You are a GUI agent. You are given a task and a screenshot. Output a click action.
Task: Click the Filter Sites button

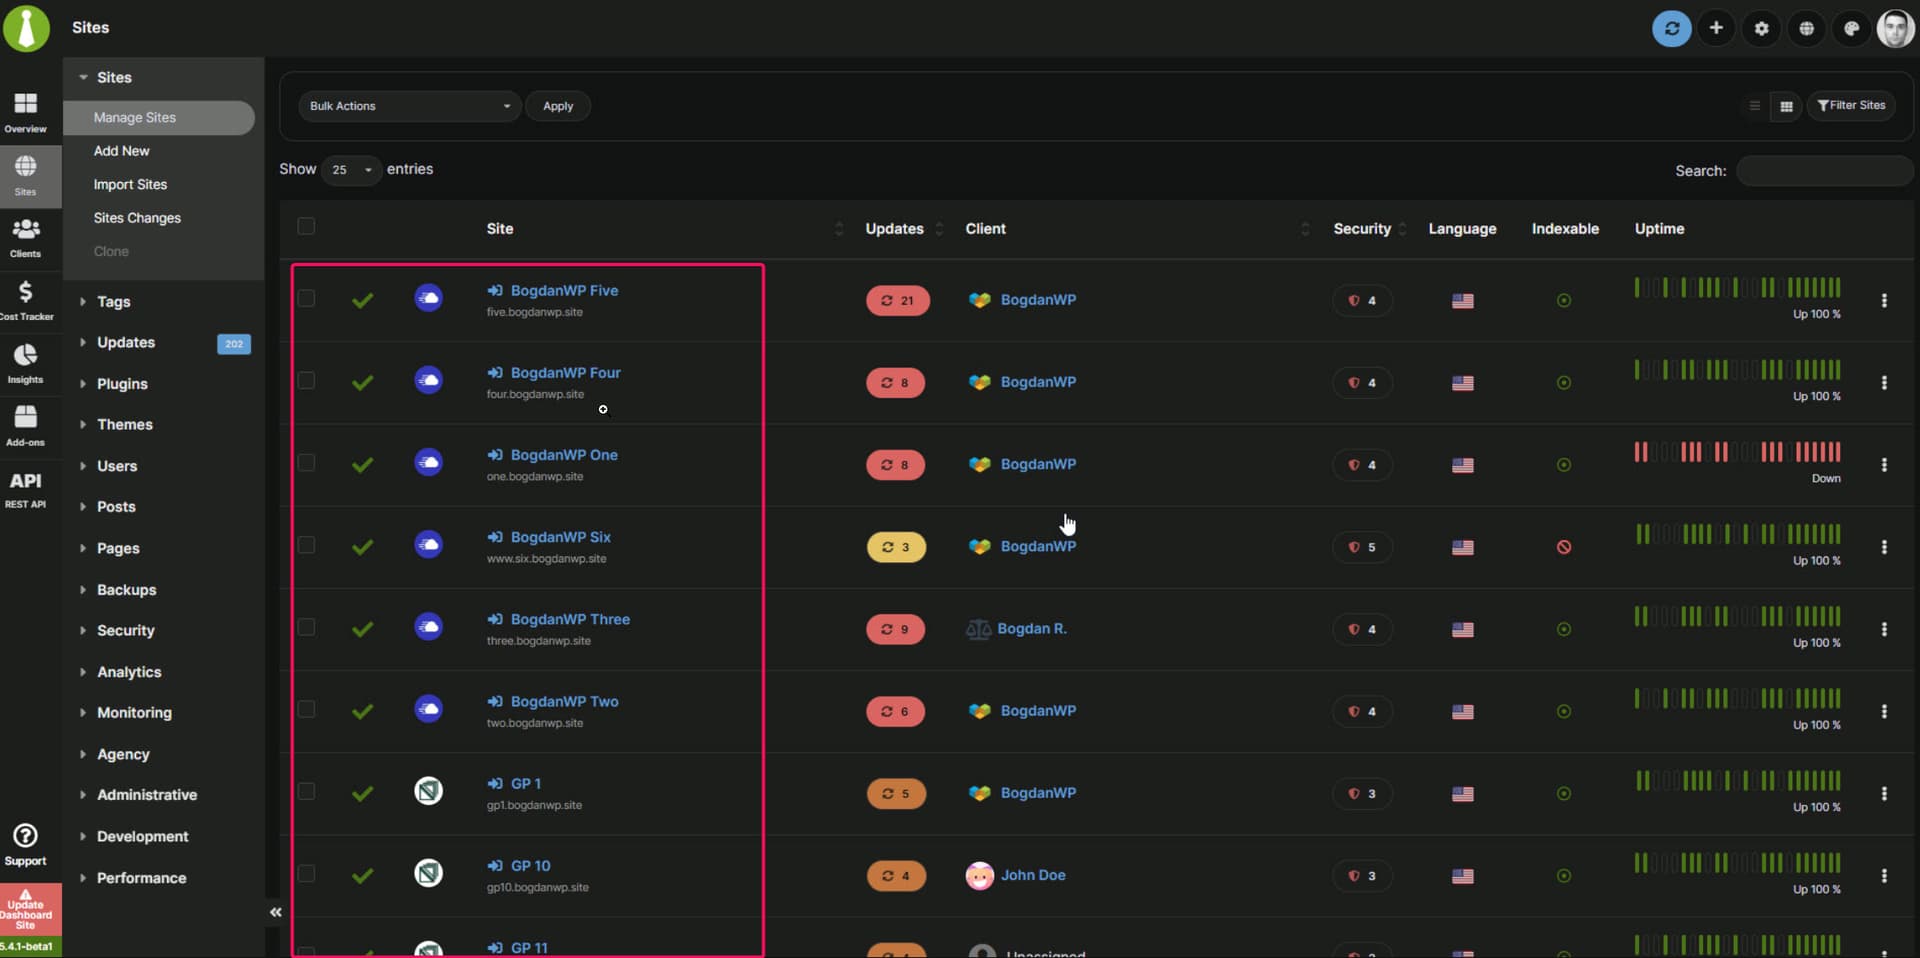click(x=1851, y=106)
